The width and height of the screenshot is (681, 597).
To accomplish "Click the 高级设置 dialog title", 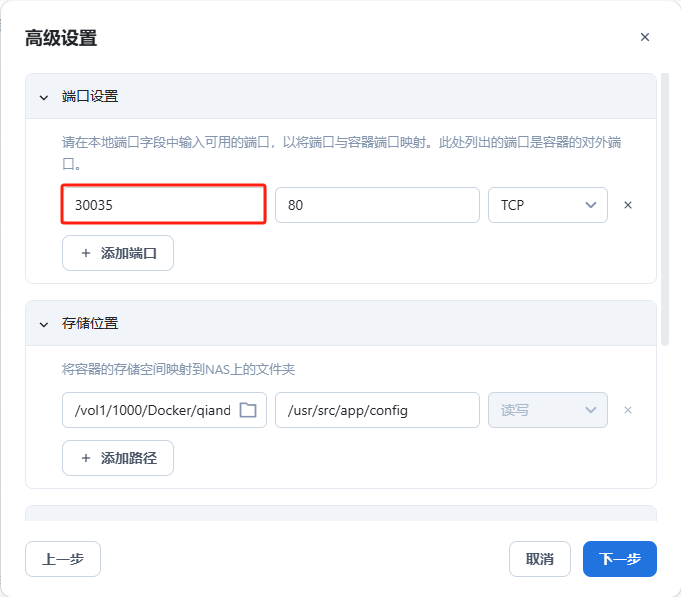I will point(61,38).
